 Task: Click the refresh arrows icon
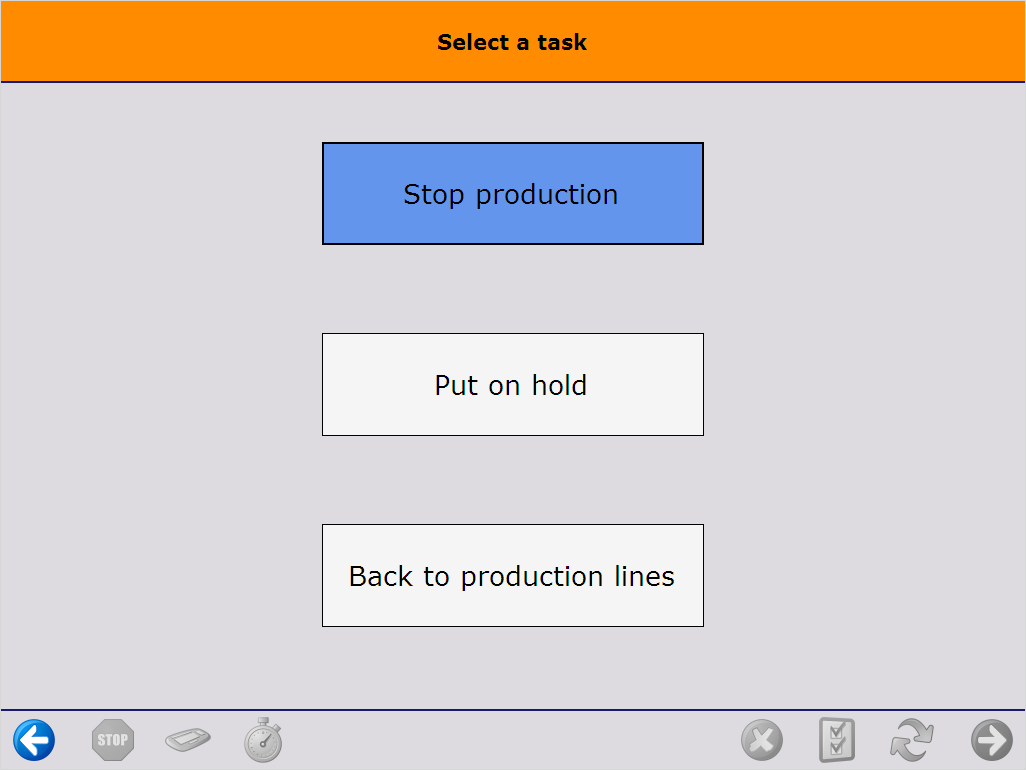coord(911,739)
